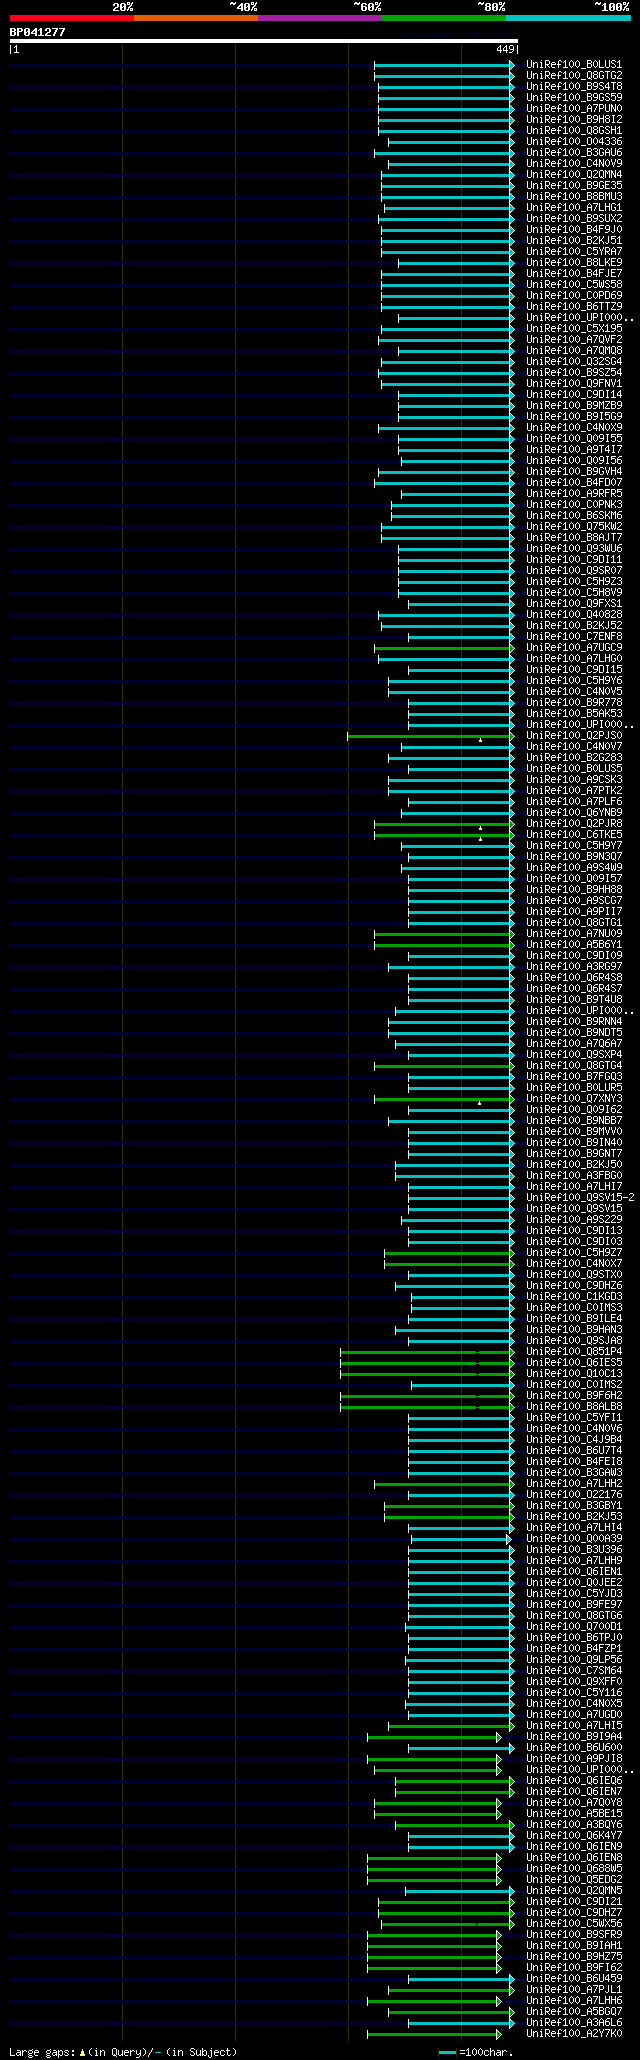640x2060 pixels.
Task: Select the UniRef100_C5YRA7 label
Action: click(x=574, y=251)
